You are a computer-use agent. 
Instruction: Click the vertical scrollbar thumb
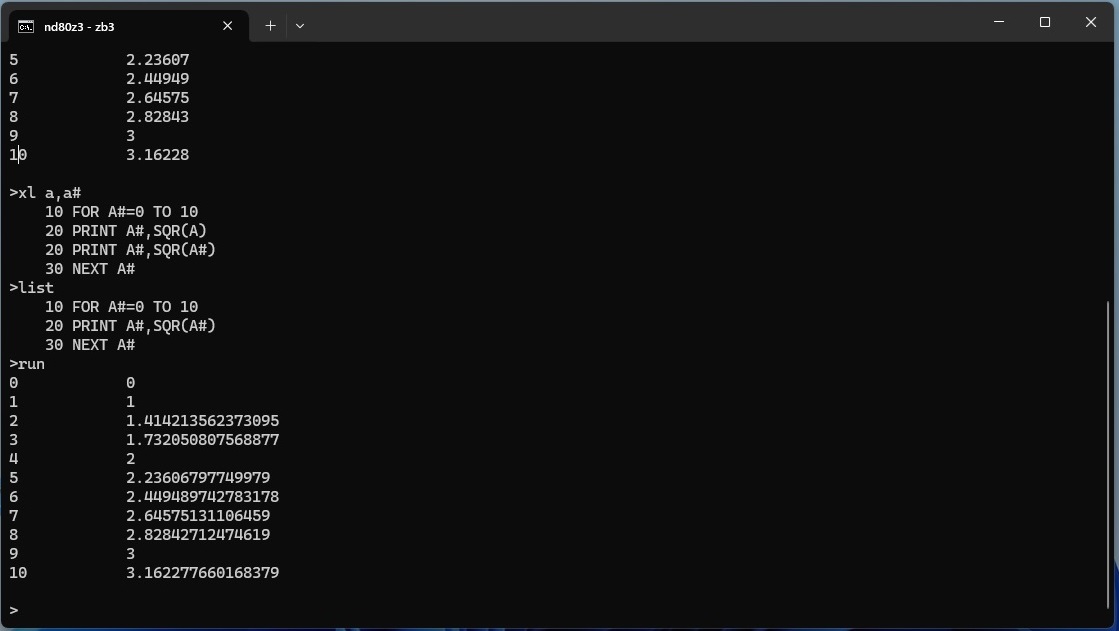1108,455
